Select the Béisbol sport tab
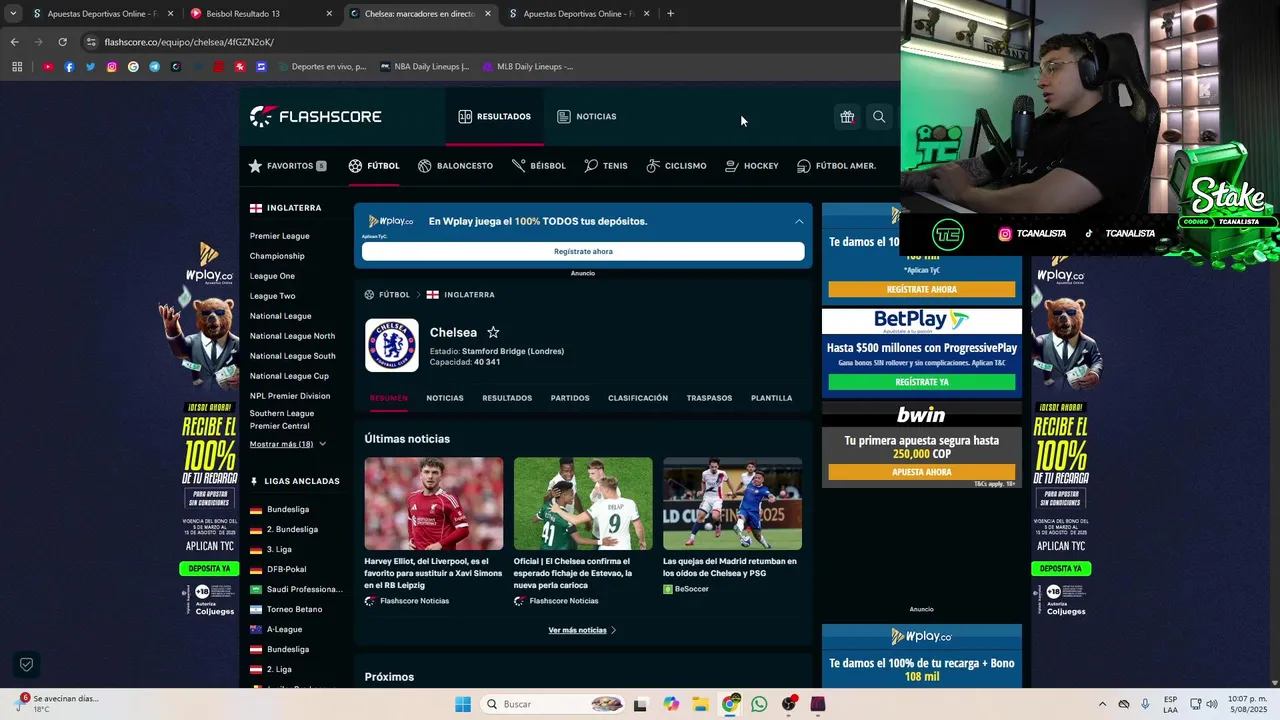This screenshot has width=1280, height=720. (x=538, y=166)
